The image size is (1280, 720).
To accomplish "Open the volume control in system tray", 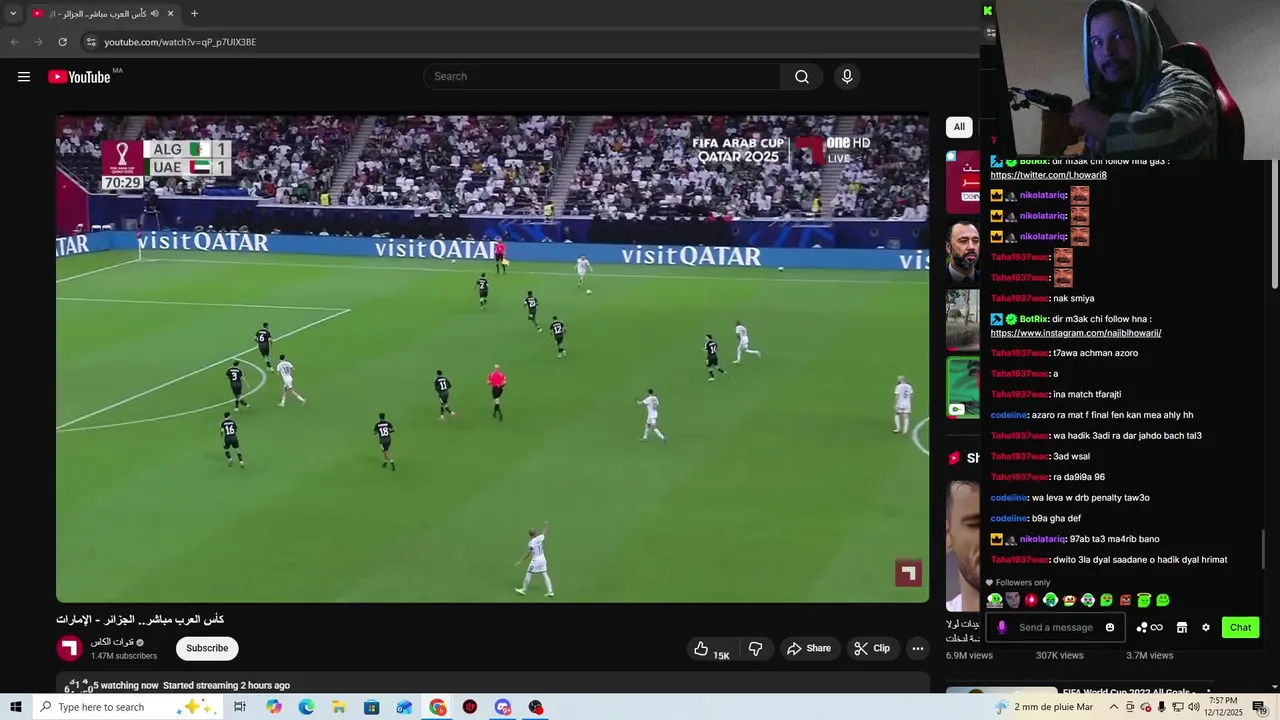I will (x=1193, y=707).
